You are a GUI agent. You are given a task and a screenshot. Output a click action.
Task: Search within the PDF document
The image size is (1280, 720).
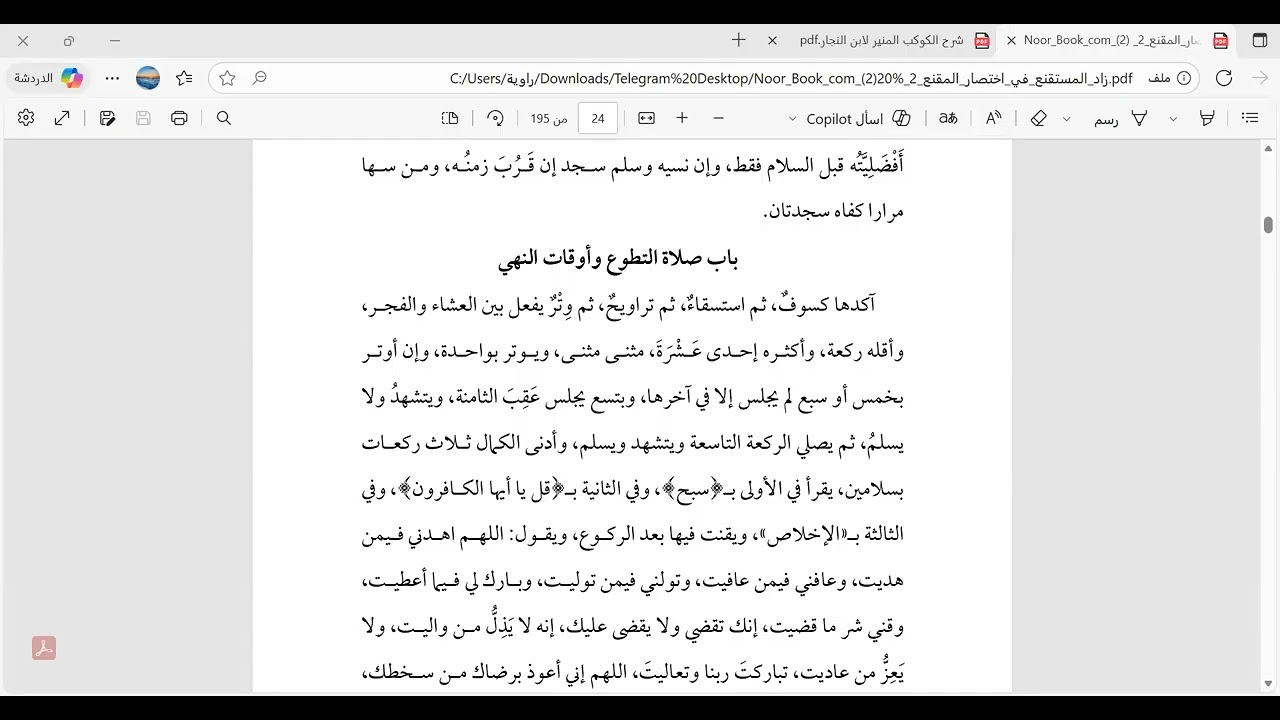click(224, 118)
